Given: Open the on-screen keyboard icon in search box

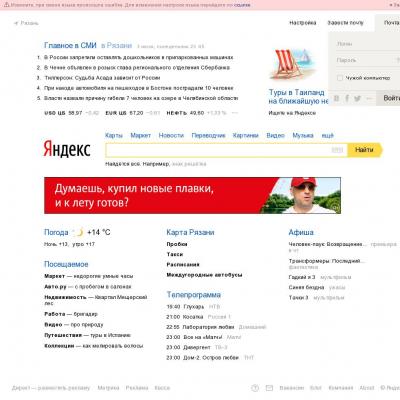Looking at the screenshot, I should point(337,150).
